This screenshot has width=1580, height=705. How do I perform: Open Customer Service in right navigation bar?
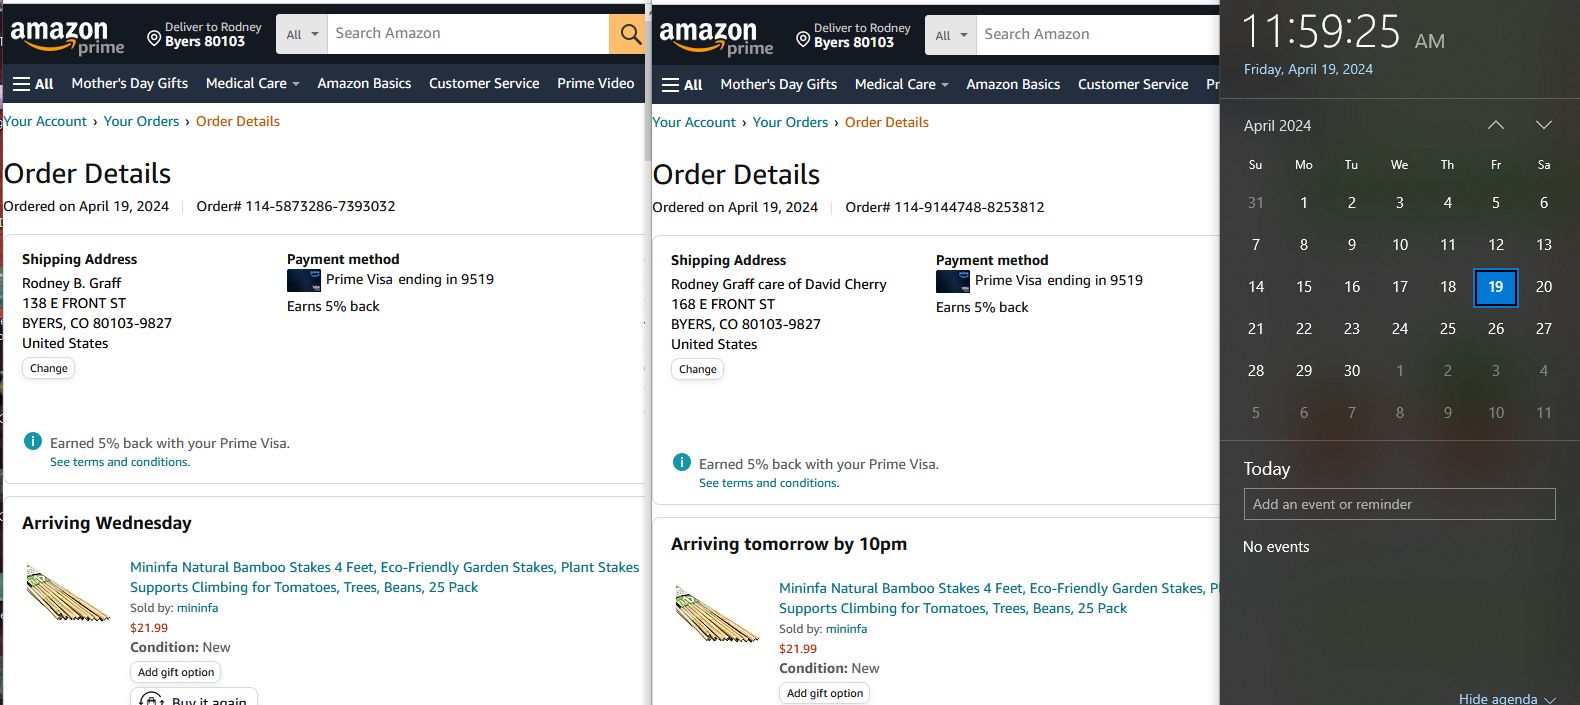coord(1132,85)
